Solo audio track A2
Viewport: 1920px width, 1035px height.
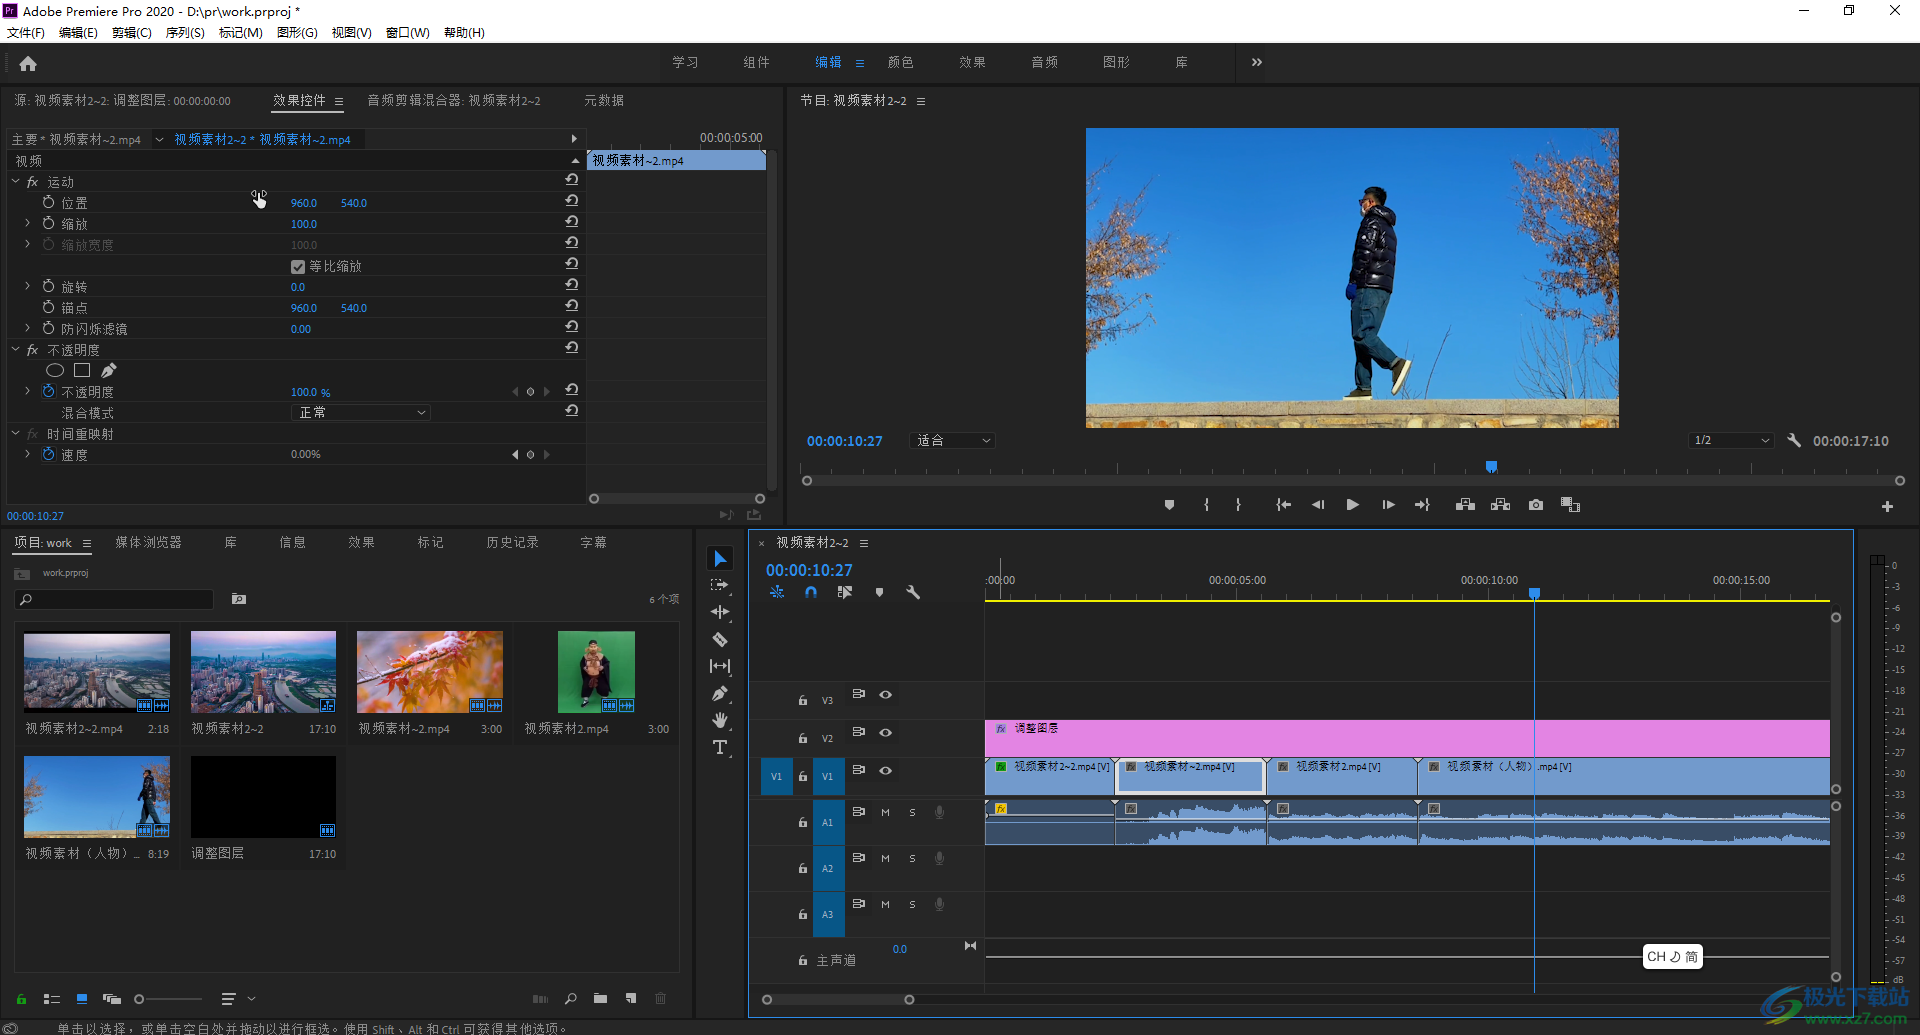pyautogui.click(x=912, y=859)
